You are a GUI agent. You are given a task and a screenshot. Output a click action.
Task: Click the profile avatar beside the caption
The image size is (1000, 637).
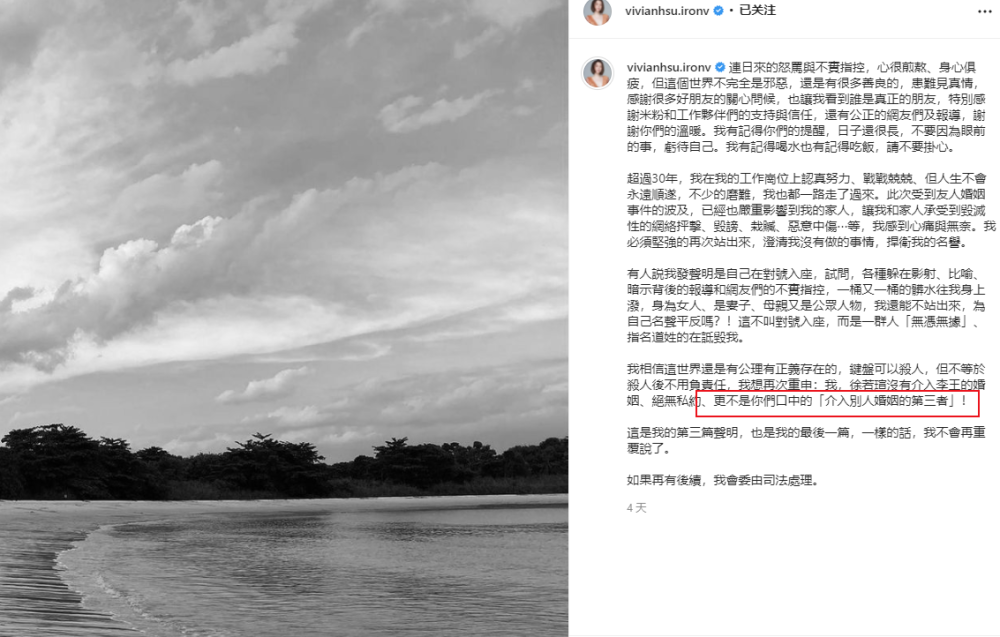(x=598, y=73)
